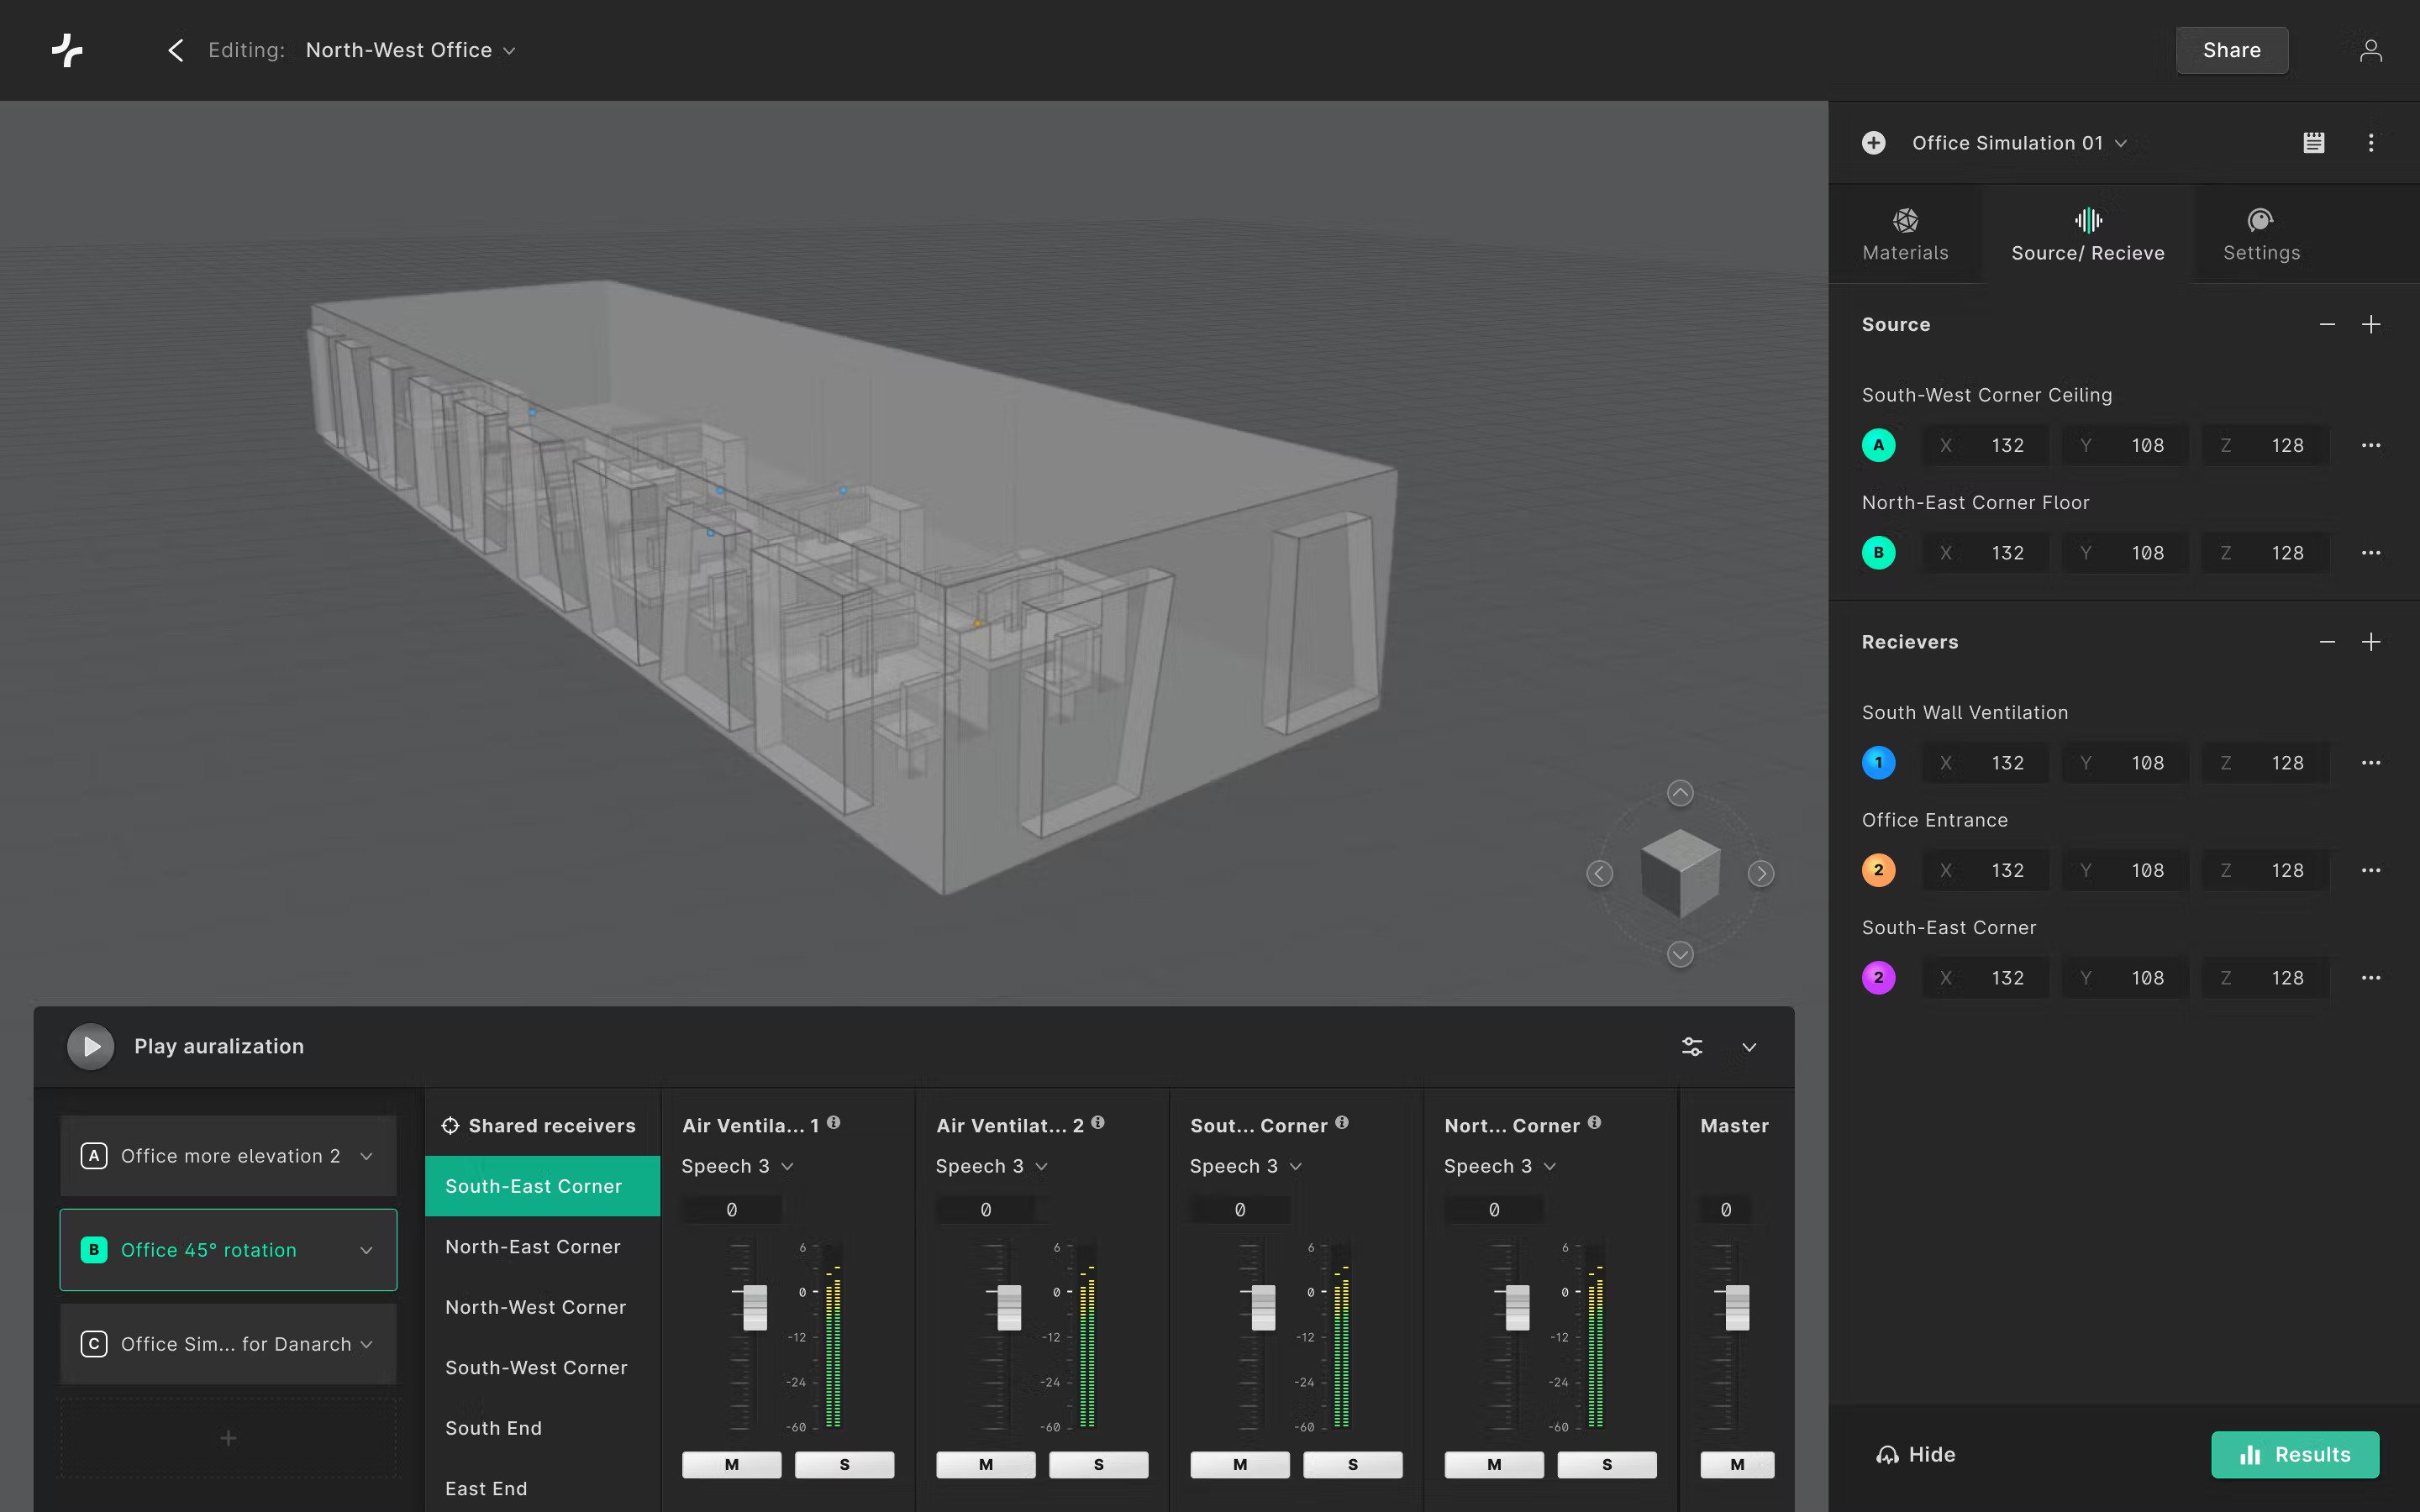Add a new source with the plus icon
Screen dimensions: 2420x1512
tap(2373, 323)
